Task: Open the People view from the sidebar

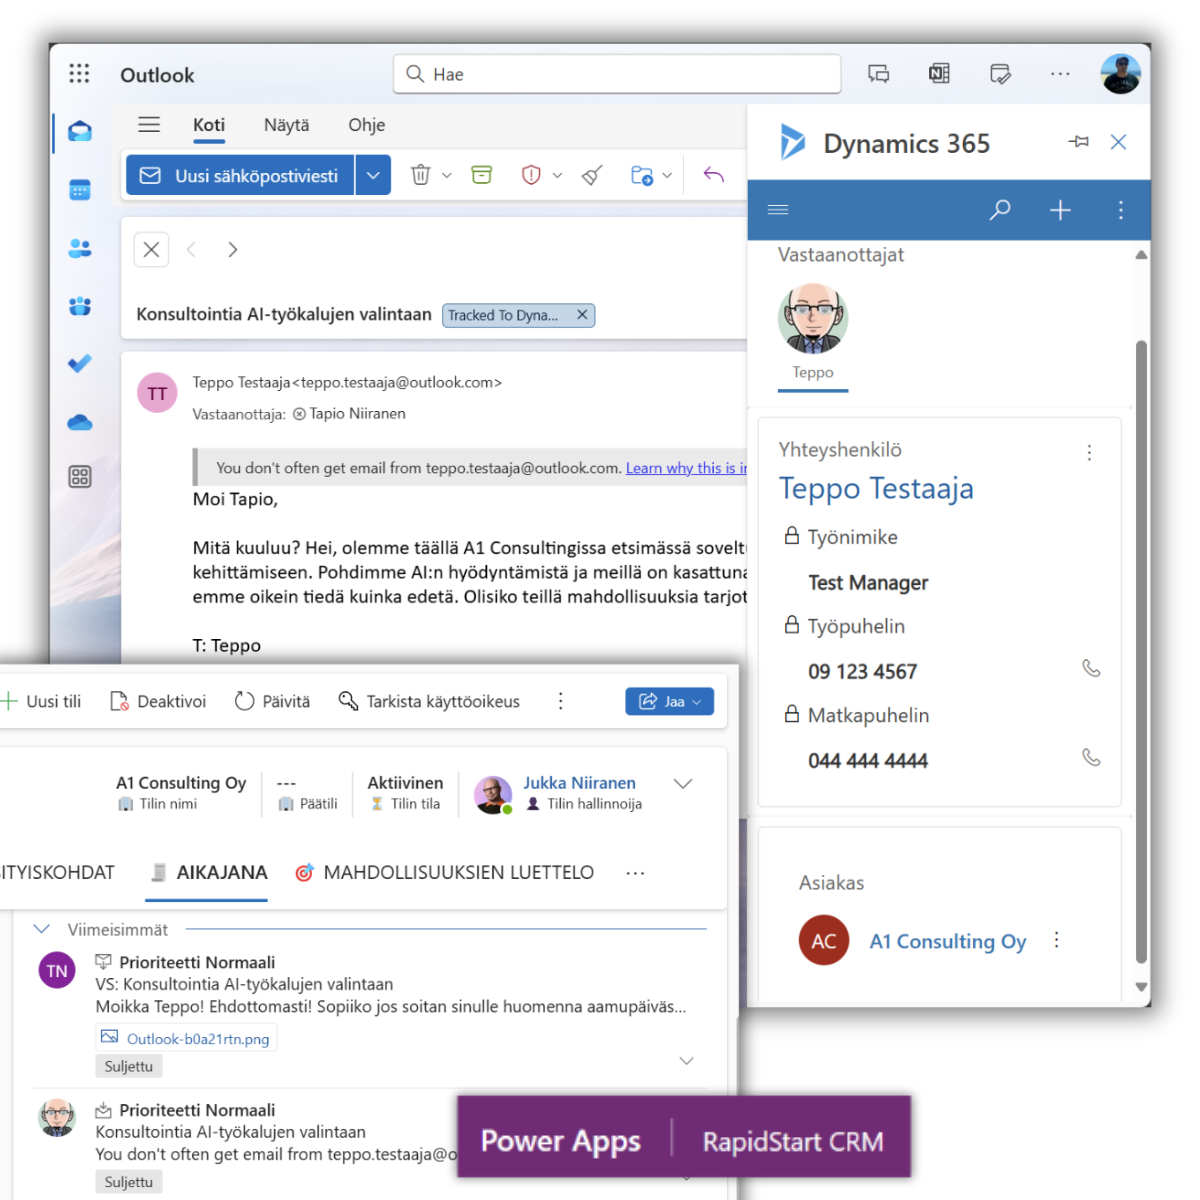Action: coord(80,248)
